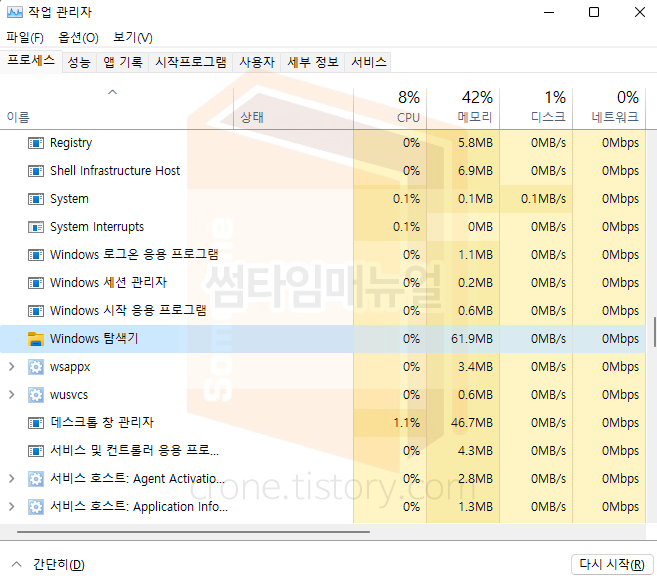Click the horizontal scrollbar thumb
This screenshot has height=579, width=657.
coord(193,532)
